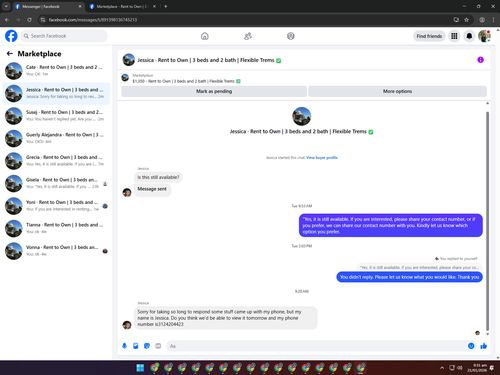Screen dimensions: 500x375
Task: Click the attach photo icon
Action: coord(136,346)
